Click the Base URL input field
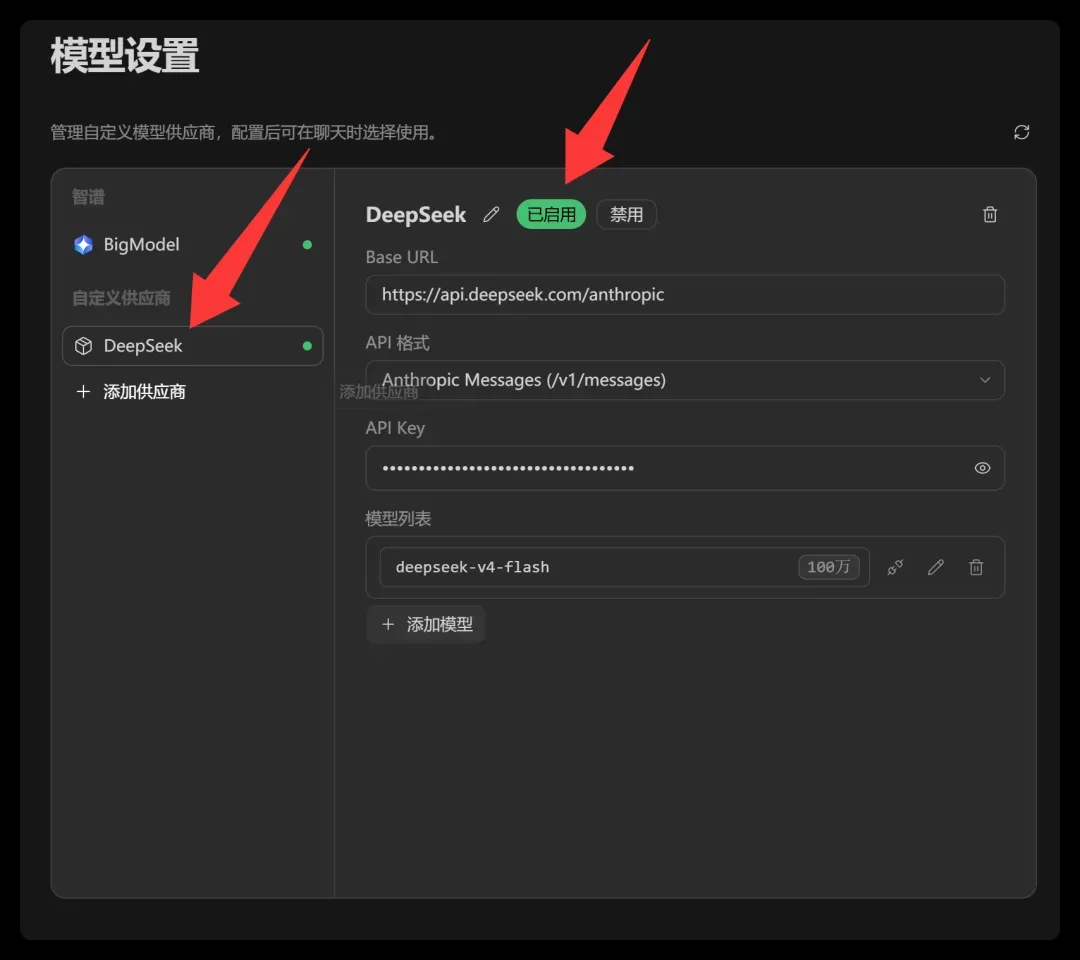This screenshot has width=1080, height=960. point(685,295)
